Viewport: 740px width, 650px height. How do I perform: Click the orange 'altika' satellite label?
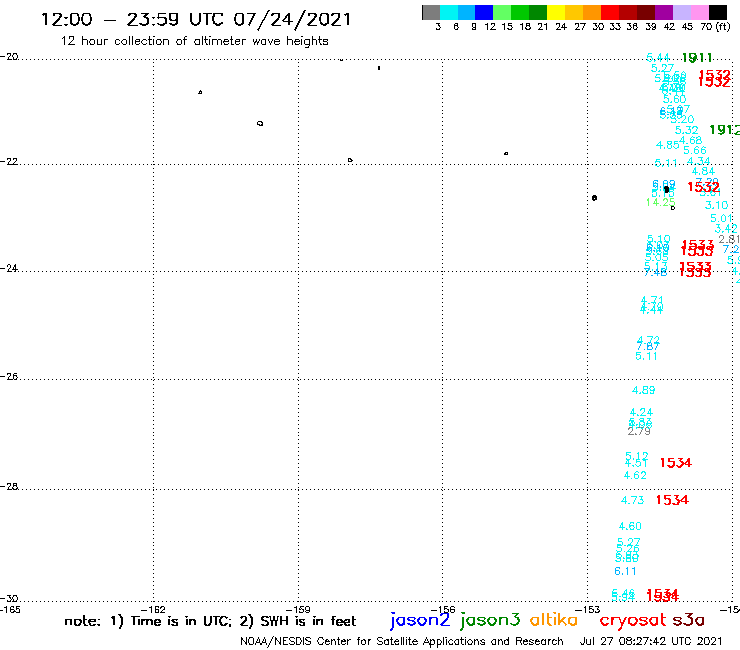(554, 619)
